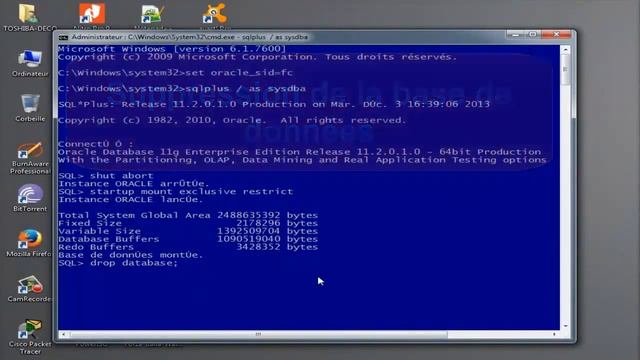The height and width of the screenshot is (360, 640).
Task: Click the Total System Global Area value
Action: (x=249, y=215)
